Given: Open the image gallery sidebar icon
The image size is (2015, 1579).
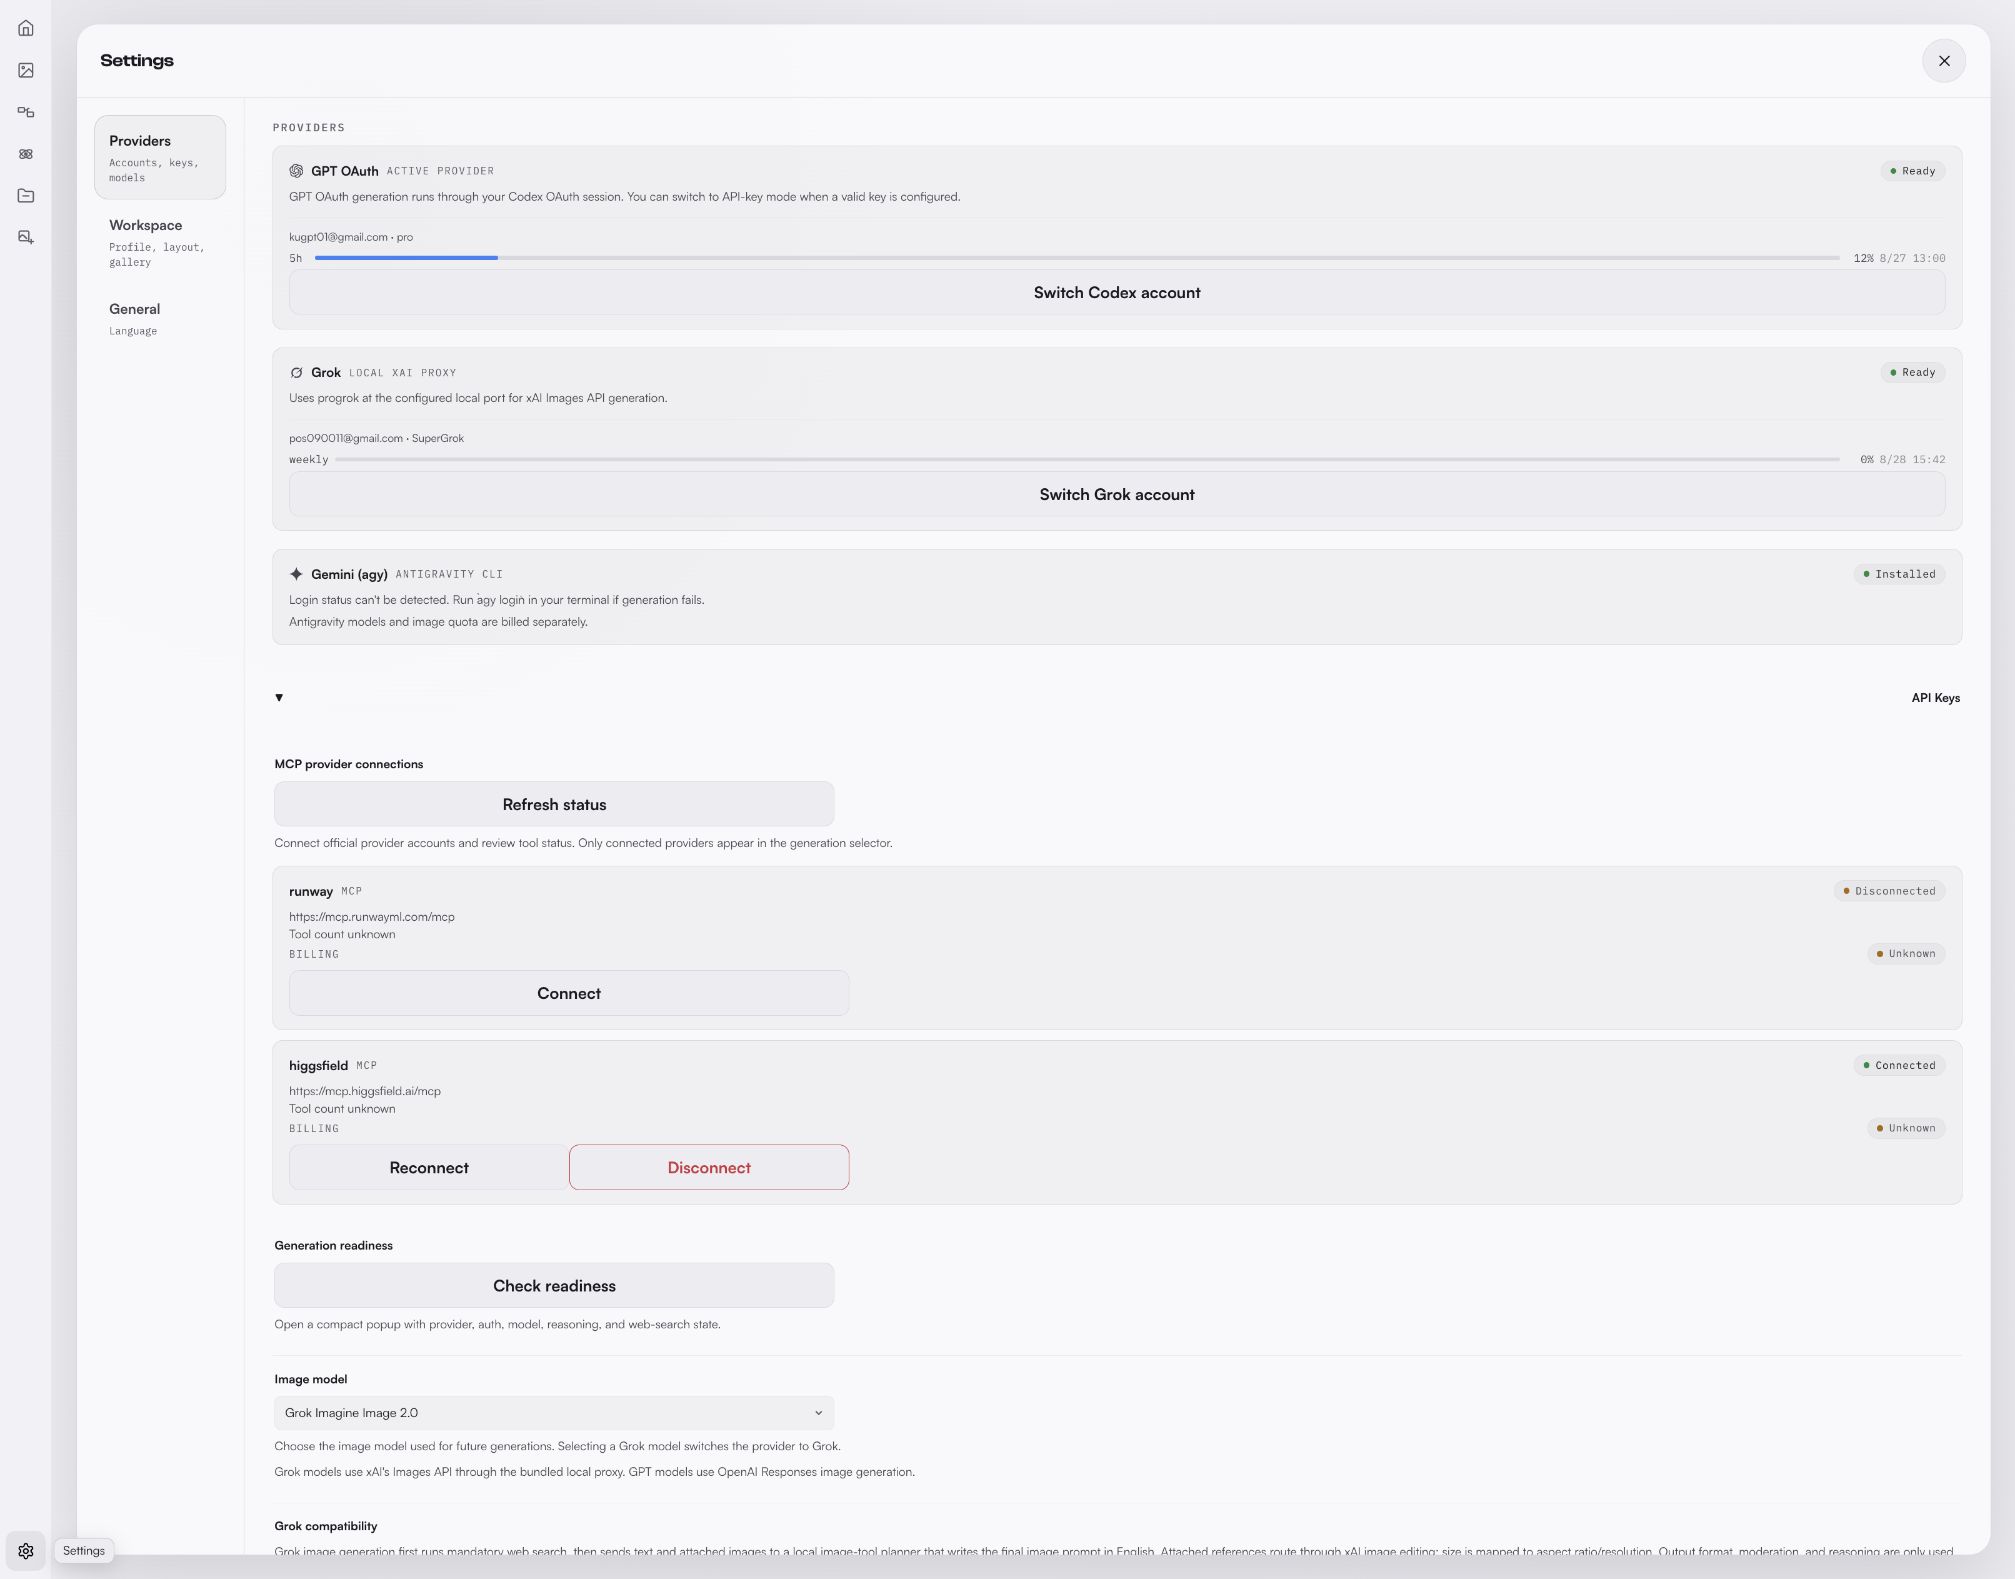Looking at the screenshot, I should pos(26,70).
